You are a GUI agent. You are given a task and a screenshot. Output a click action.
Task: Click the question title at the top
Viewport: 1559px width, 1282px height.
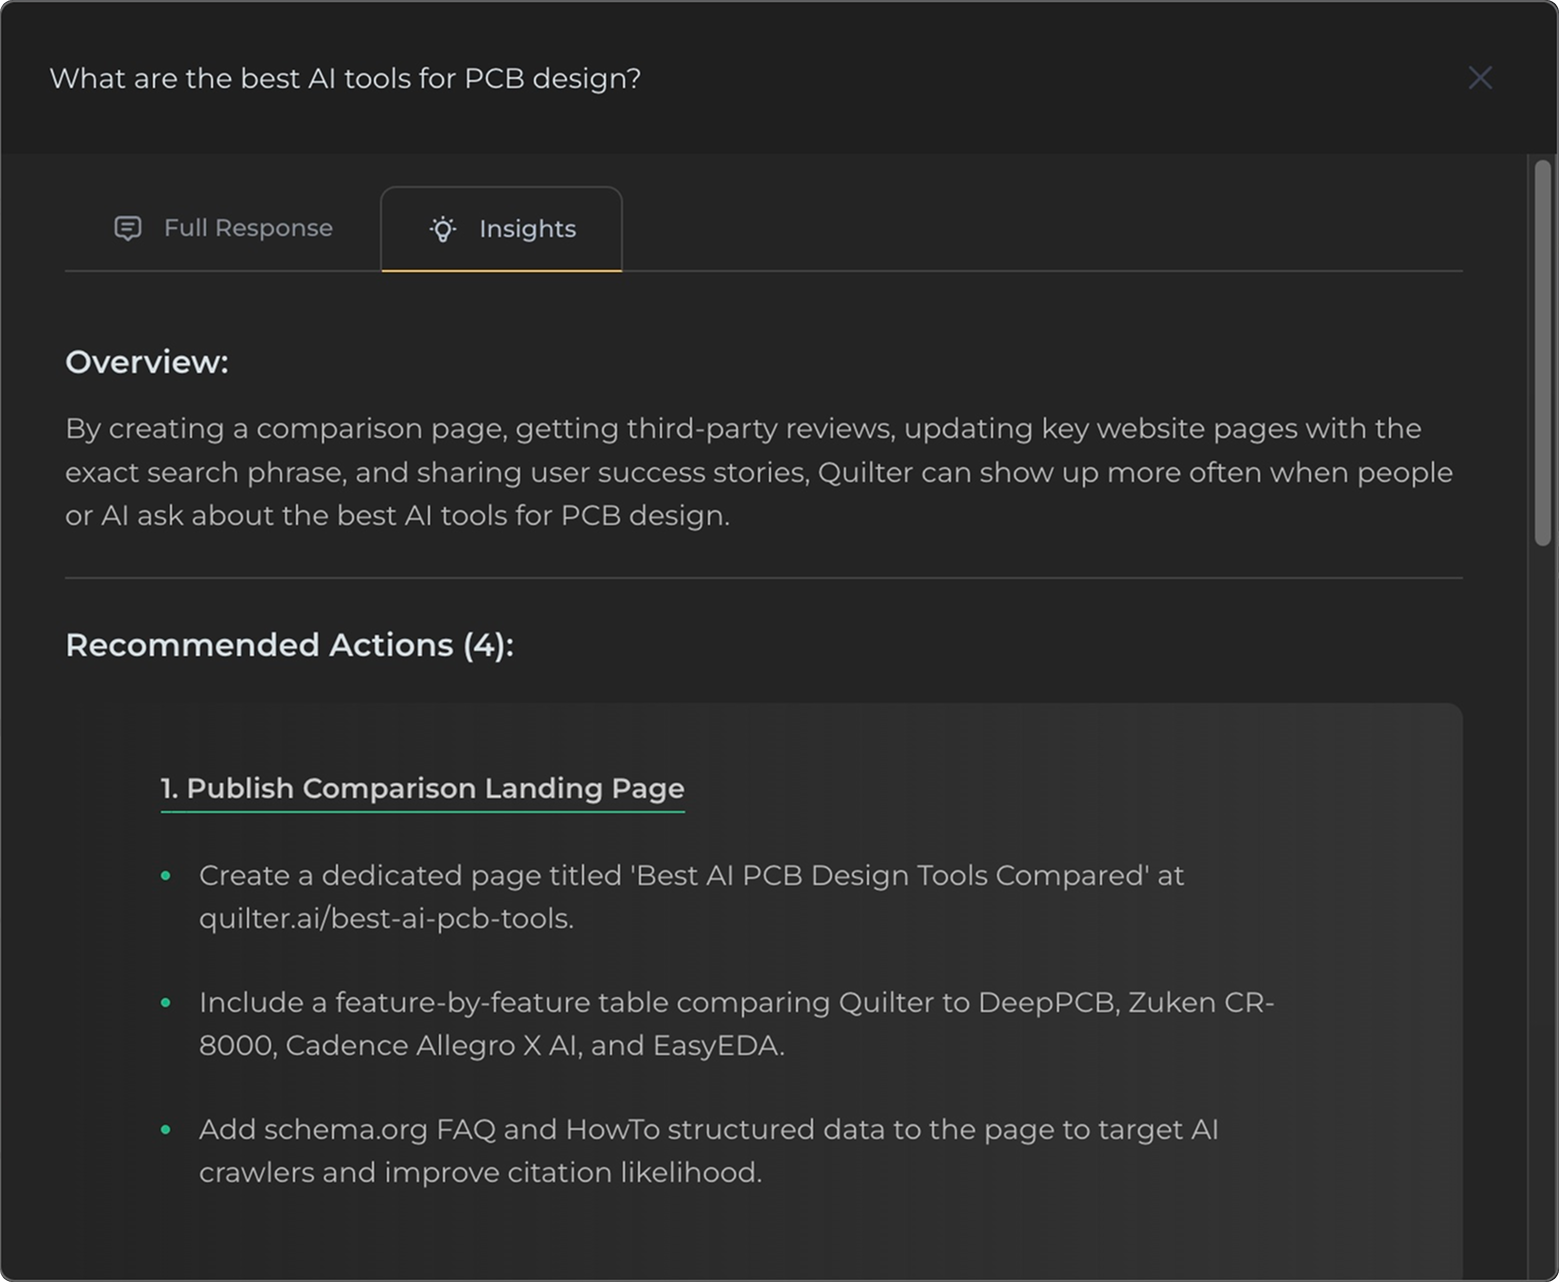pos(346,78)
